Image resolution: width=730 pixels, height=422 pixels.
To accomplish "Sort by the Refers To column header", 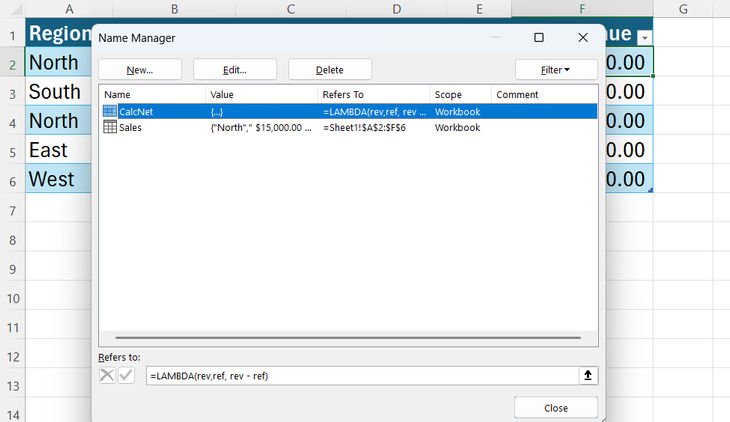I will pos(374,95).
